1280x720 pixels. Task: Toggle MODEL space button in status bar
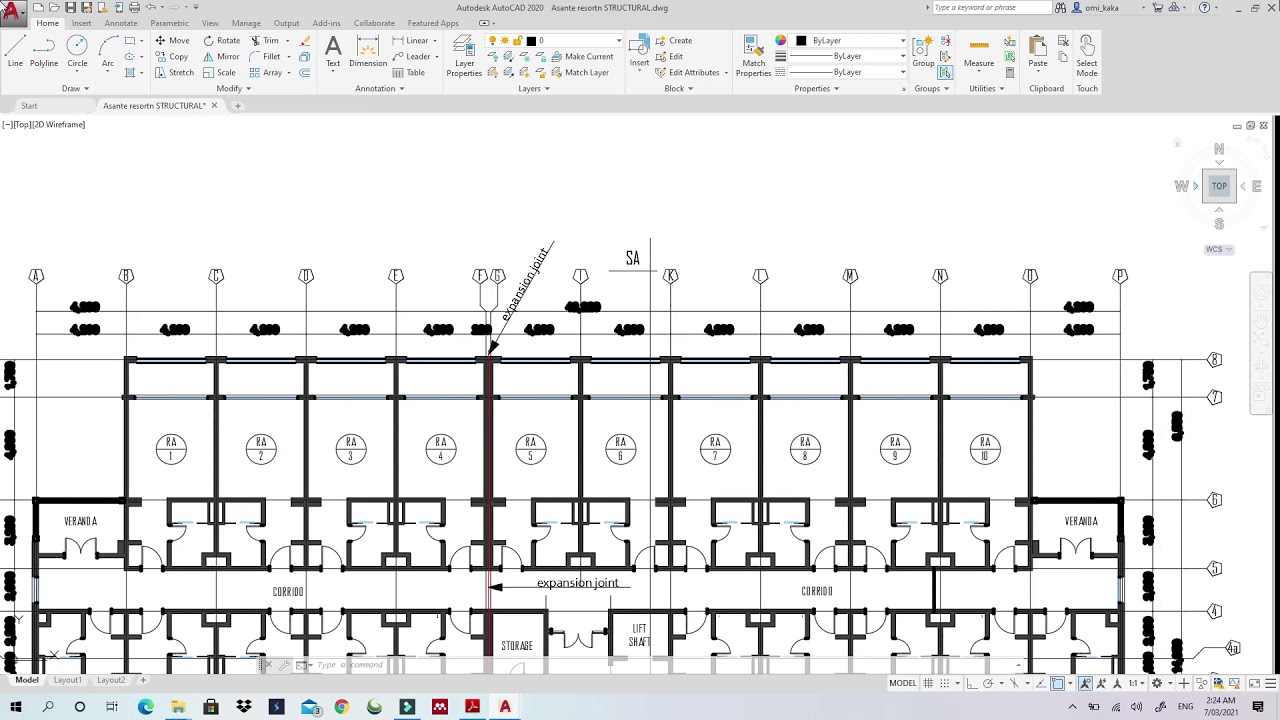coord(903,683)
